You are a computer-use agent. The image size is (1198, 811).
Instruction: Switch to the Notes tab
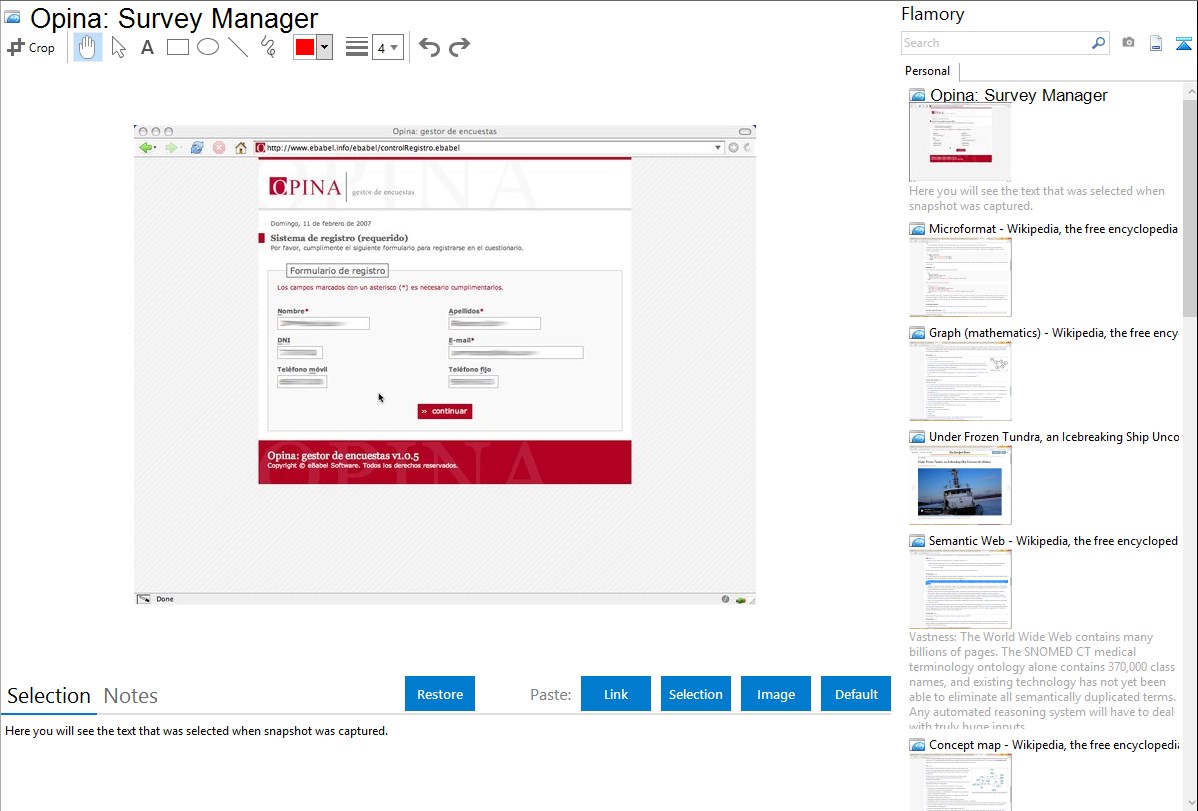coord(131,696)
